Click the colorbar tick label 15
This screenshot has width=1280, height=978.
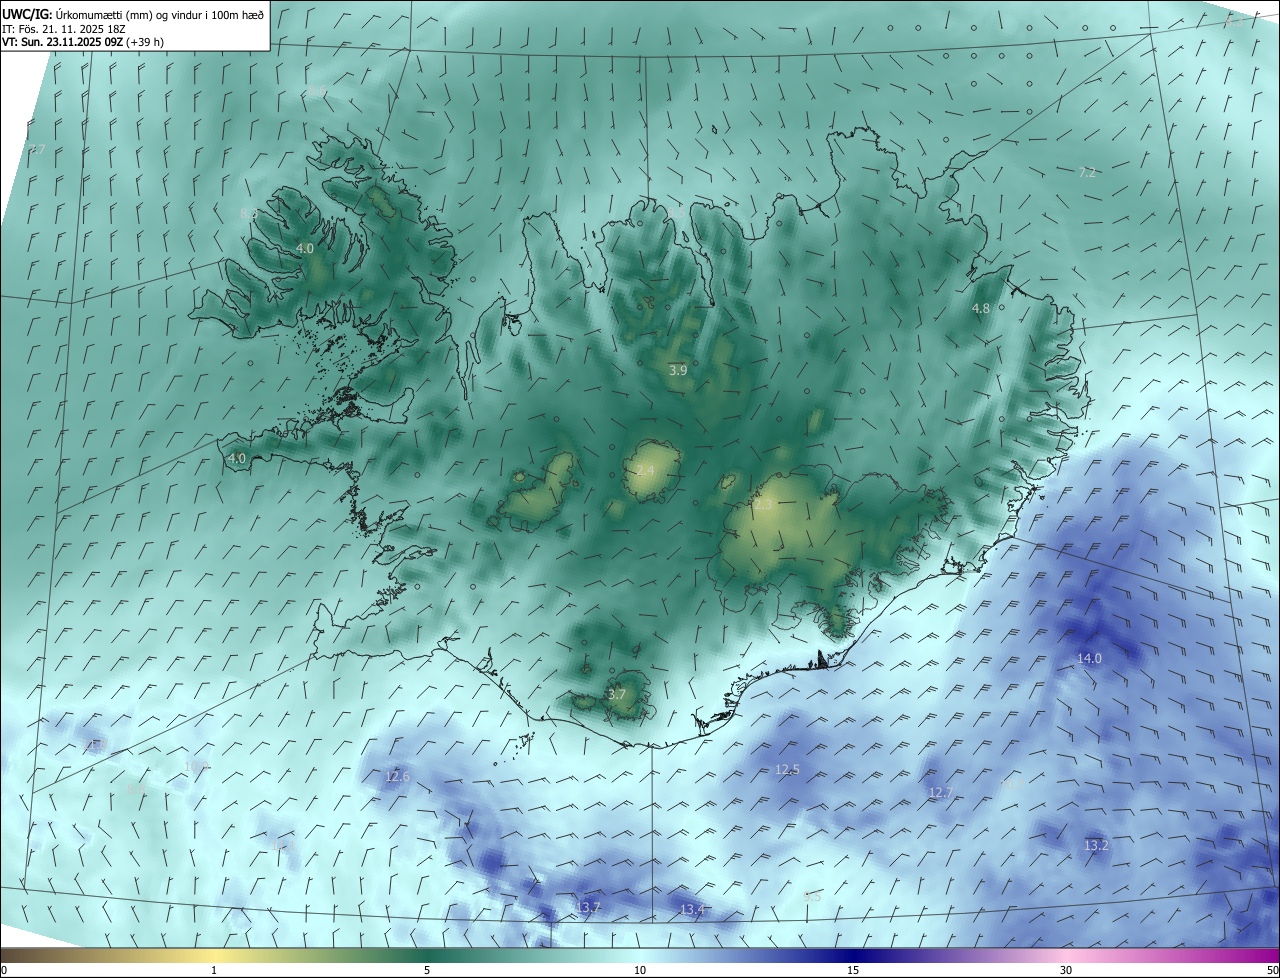[853, 970]
